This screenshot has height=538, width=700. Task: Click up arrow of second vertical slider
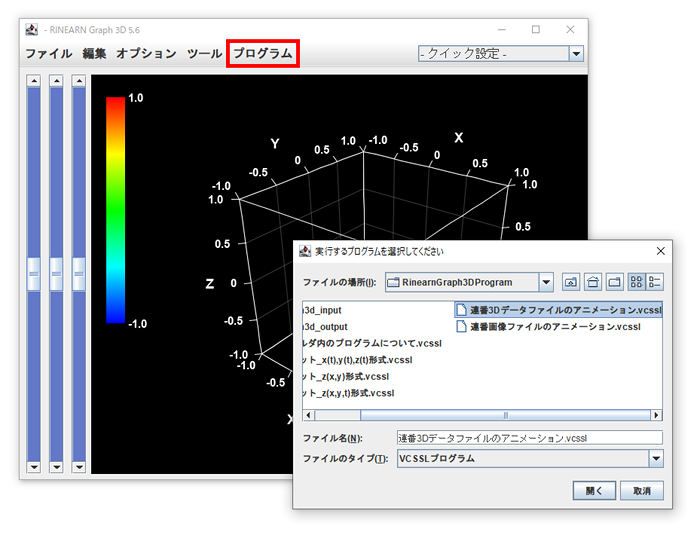pyautogui.click(x=56, y=81)
